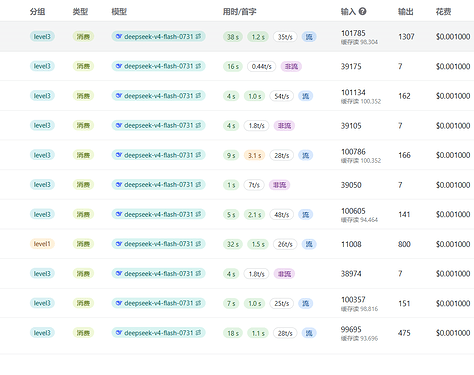Click the 流 stream badge in the 38 s row
The height and width of the screenshot is (375, 474).
309,37
